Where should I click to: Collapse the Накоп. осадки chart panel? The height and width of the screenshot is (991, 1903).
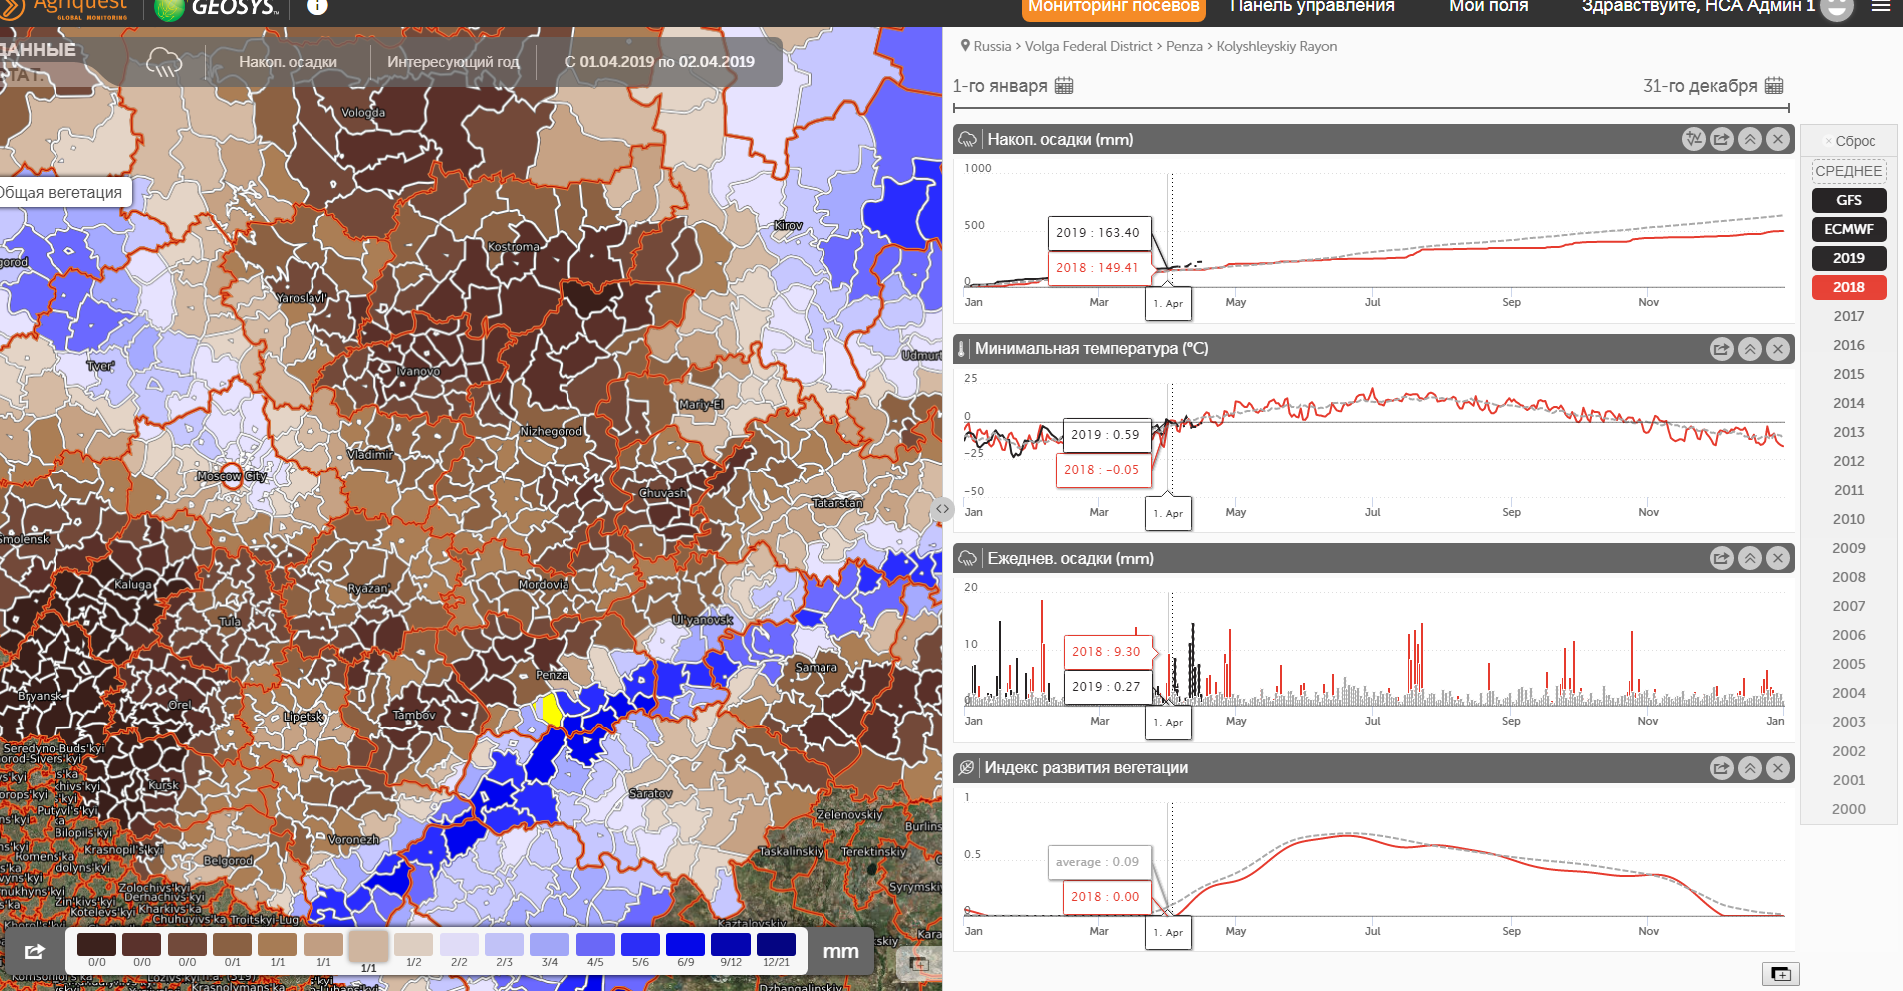1749,140
